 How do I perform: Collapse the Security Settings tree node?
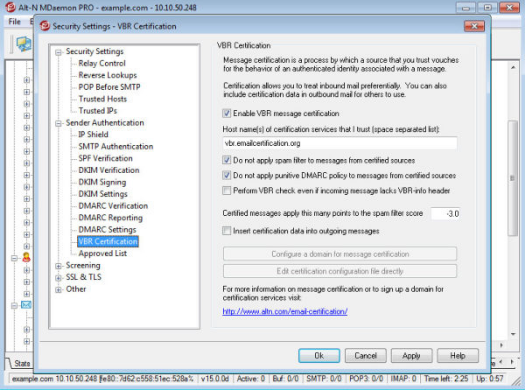click(58, 52)
